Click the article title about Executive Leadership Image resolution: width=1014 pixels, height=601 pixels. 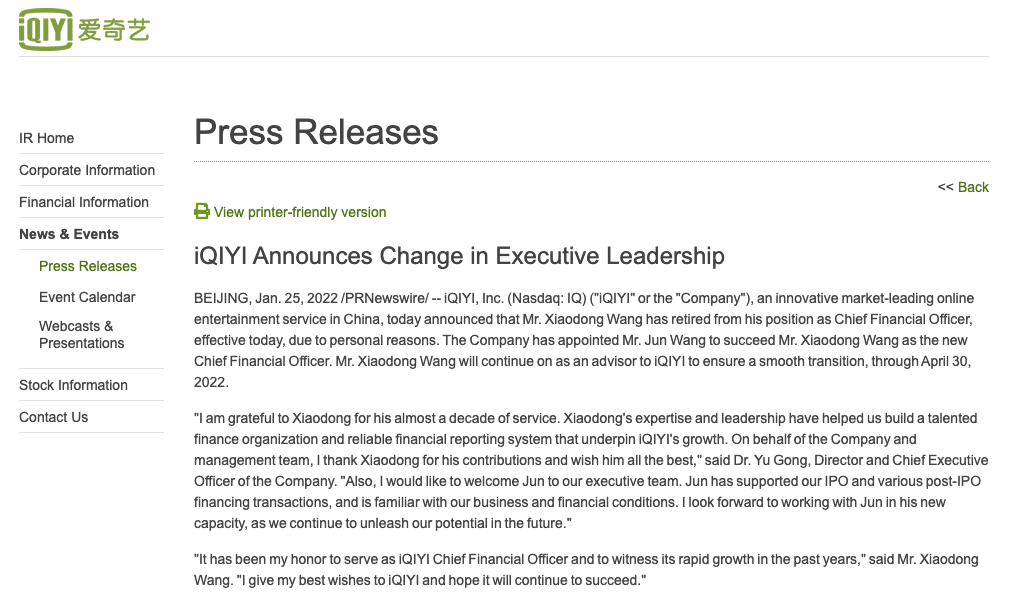[459, 256]
